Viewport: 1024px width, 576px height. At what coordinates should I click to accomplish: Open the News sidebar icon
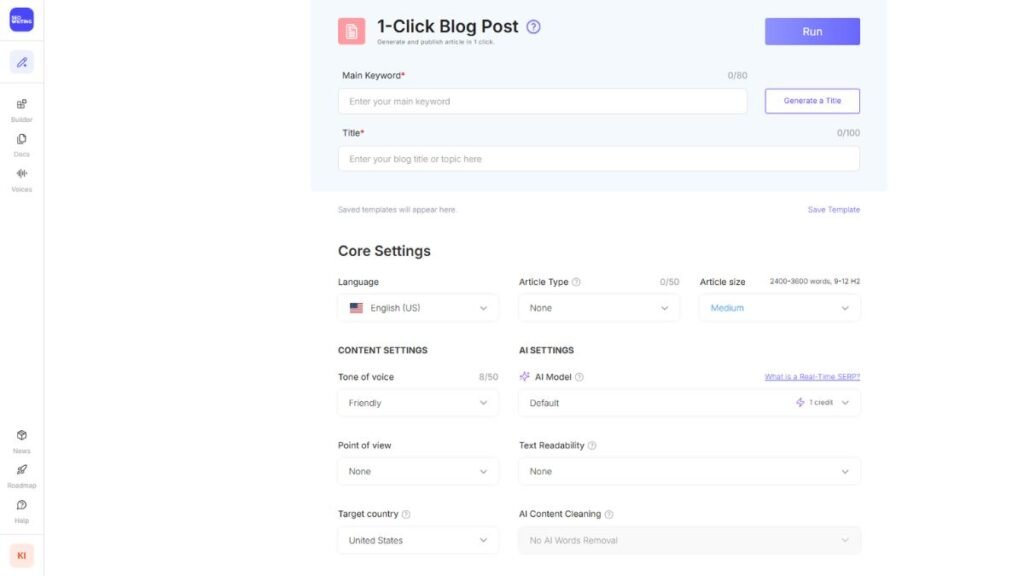coord(21,435)
